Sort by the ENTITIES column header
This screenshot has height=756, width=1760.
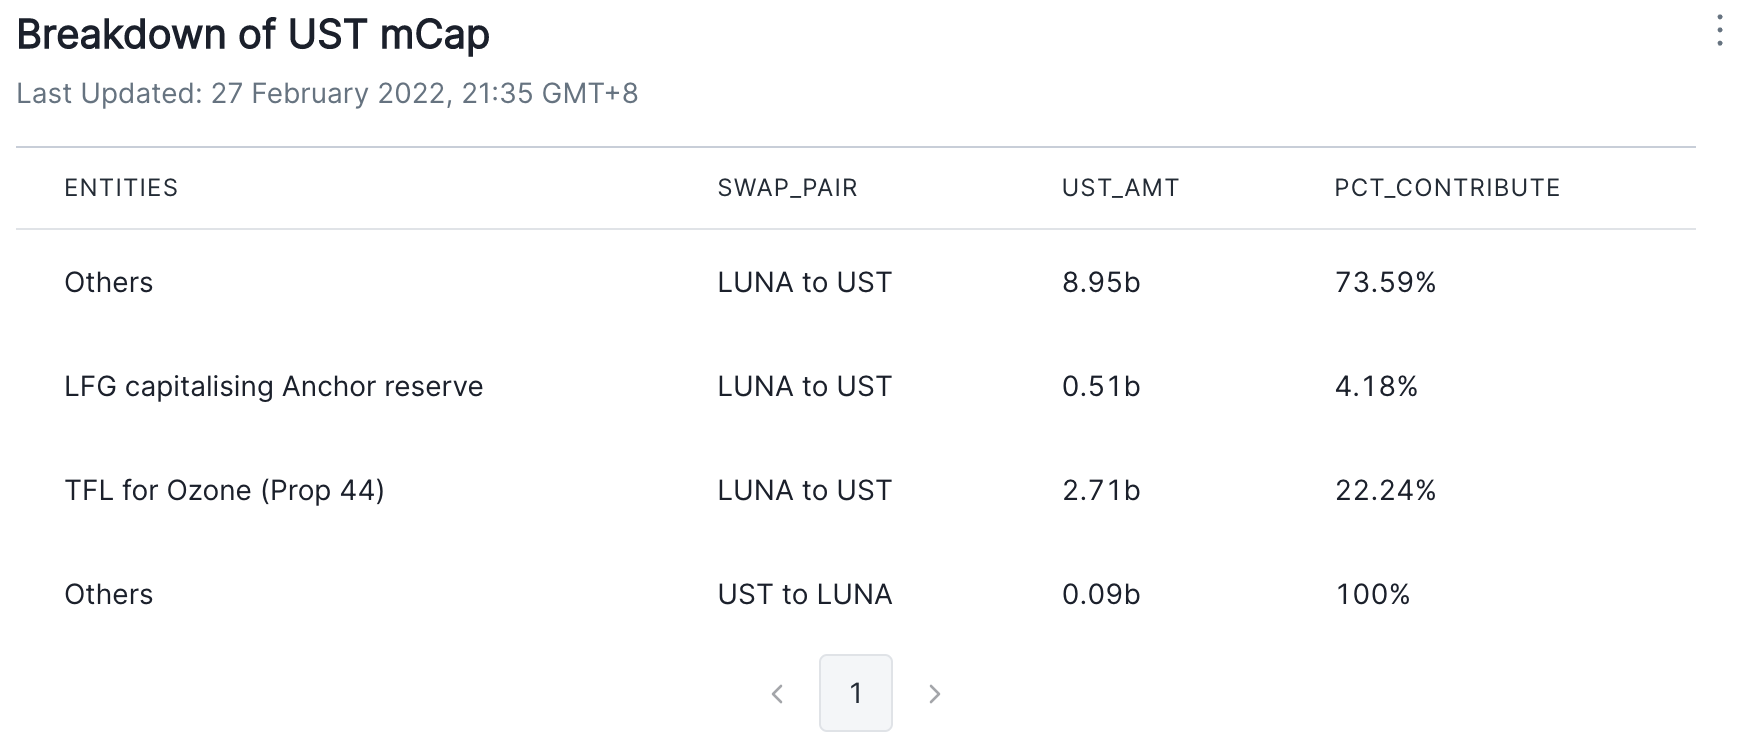[121, 188]
